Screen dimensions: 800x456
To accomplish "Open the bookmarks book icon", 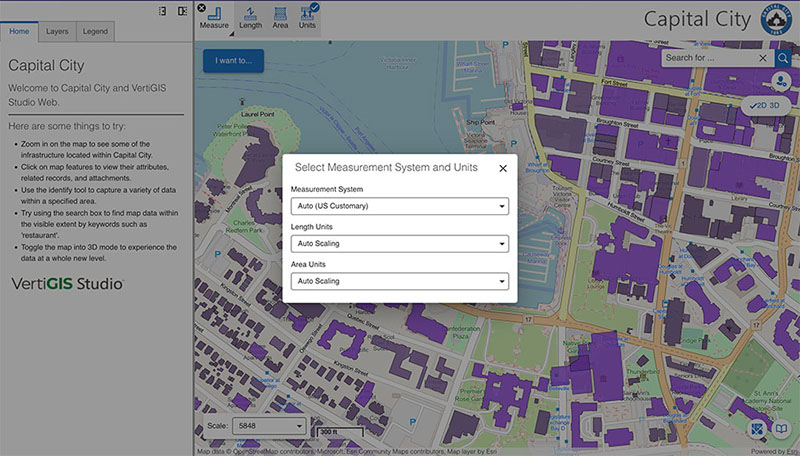I will 781,429.
